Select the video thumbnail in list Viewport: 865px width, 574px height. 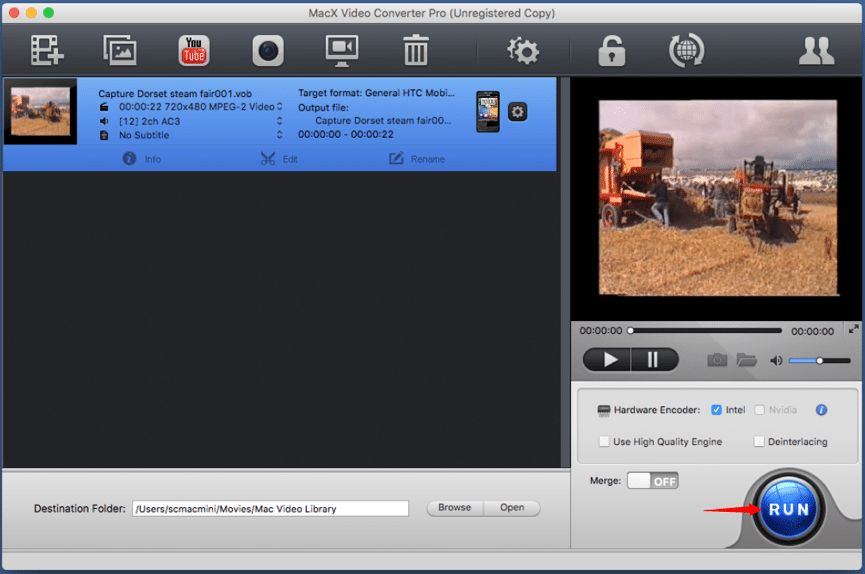click(40, 111)
